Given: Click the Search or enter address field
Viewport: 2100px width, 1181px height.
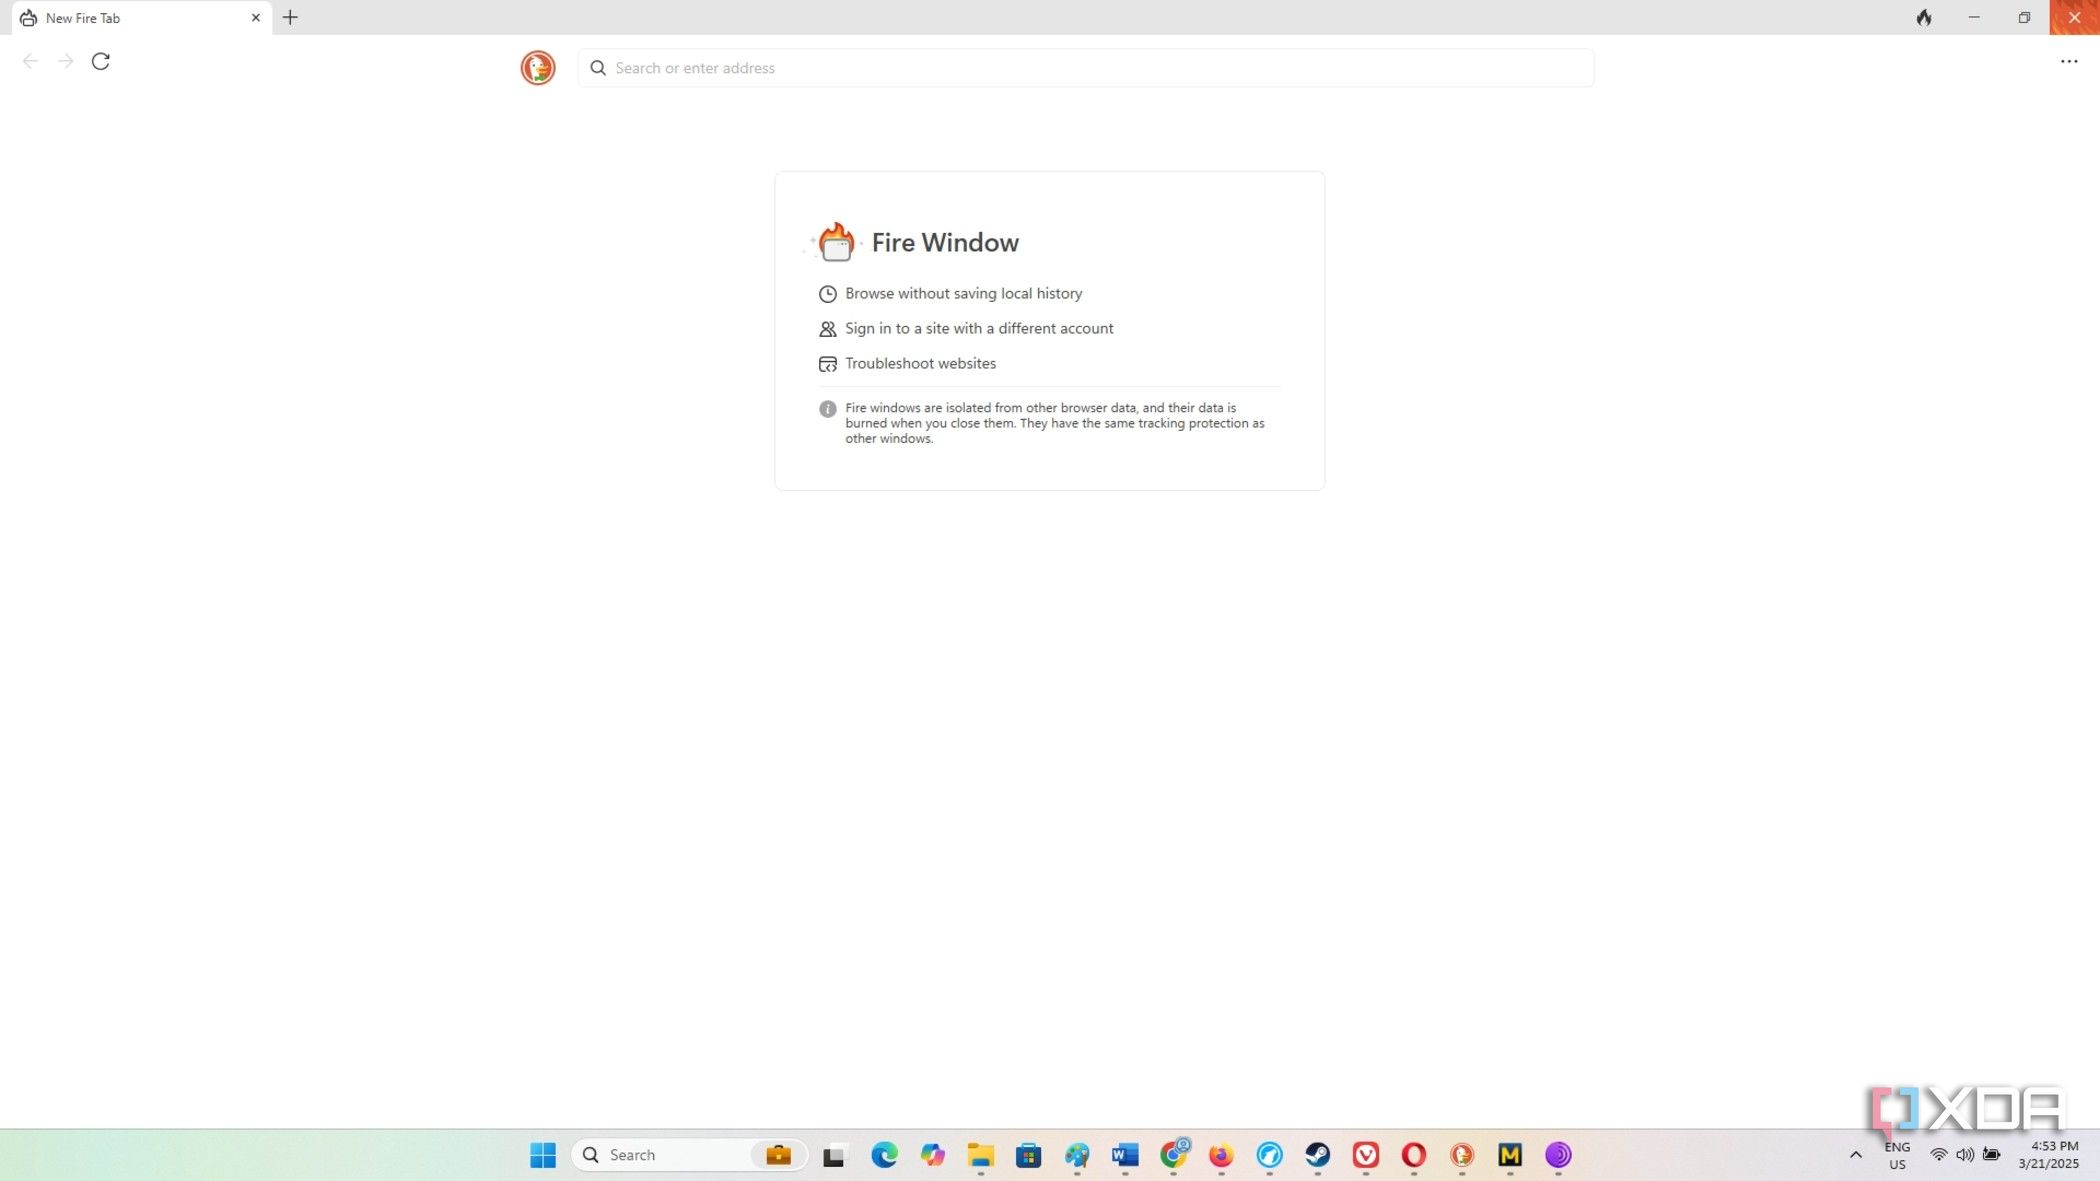Looking at the screenshot, I should click(x=1085, y=68).
